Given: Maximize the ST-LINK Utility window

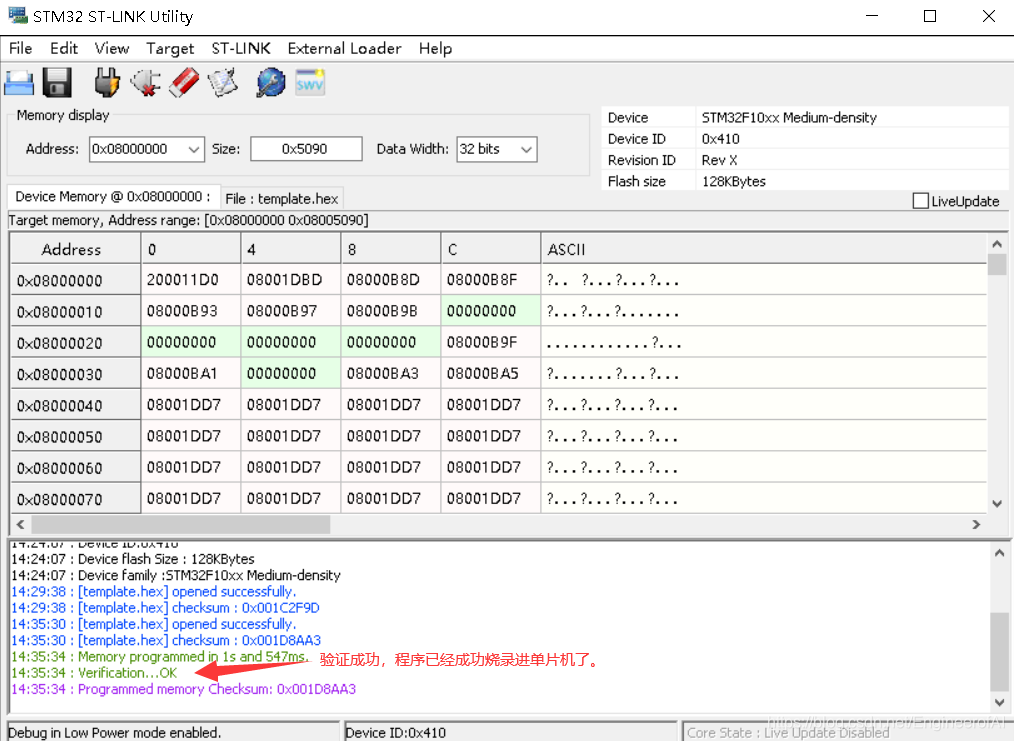Looking at the screenshot, I should coord(929,16).
